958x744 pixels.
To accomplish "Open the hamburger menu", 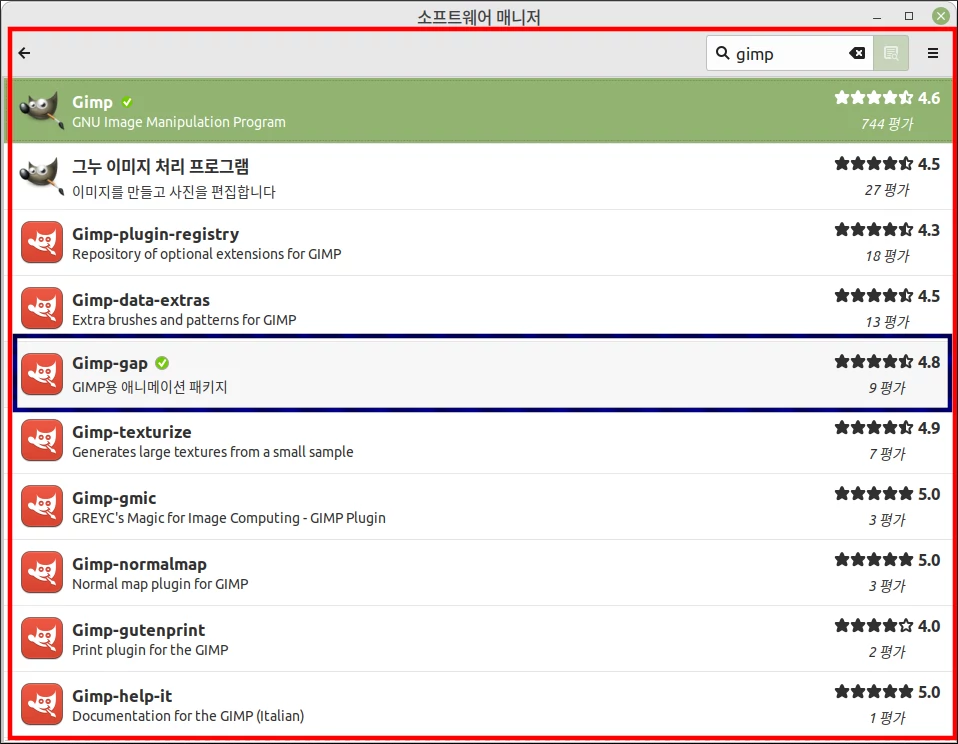I will click(x=932, y=53).
